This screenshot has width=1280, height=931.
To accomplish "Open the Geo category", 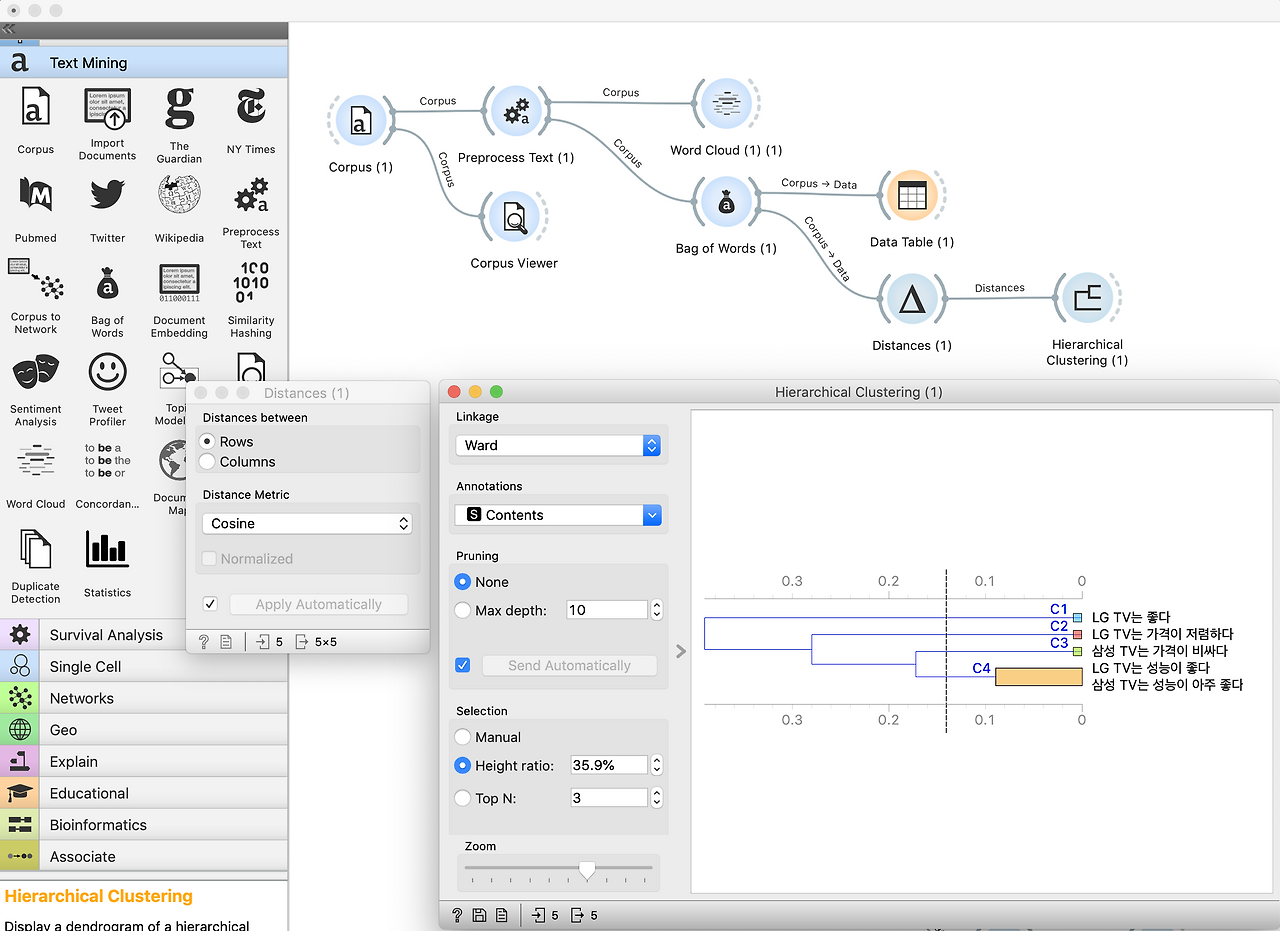I will pyautogui.click(x=144, y=730).
